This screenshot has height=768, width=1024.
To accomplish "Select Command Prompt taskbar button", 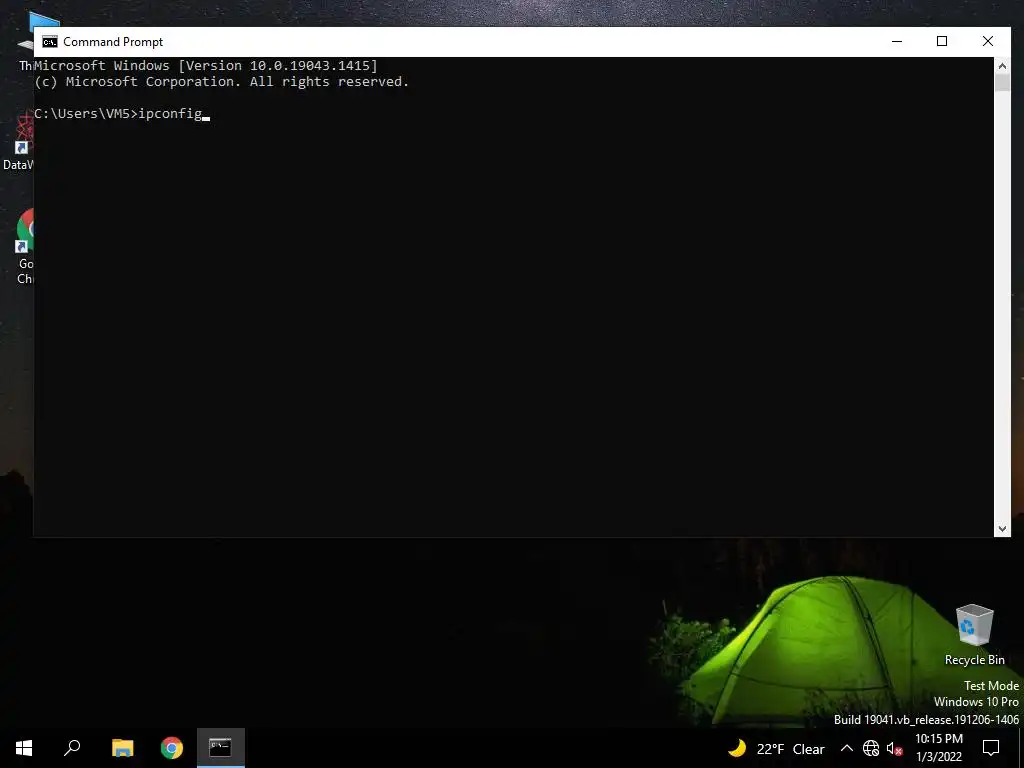I will 221,748.
